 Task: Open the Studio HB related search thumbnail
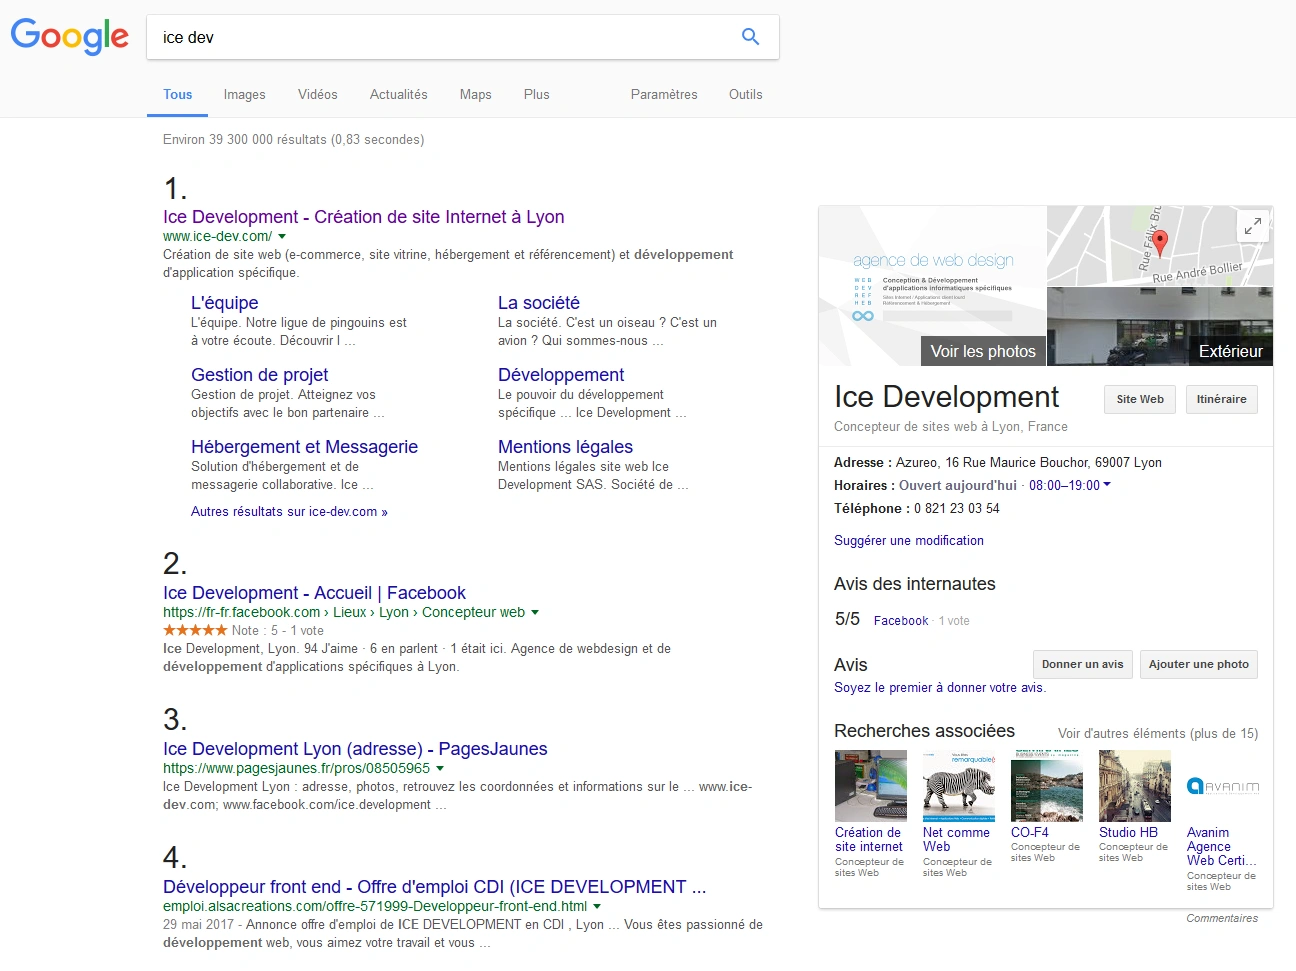pyautogui.click(x=1135, y=786)
